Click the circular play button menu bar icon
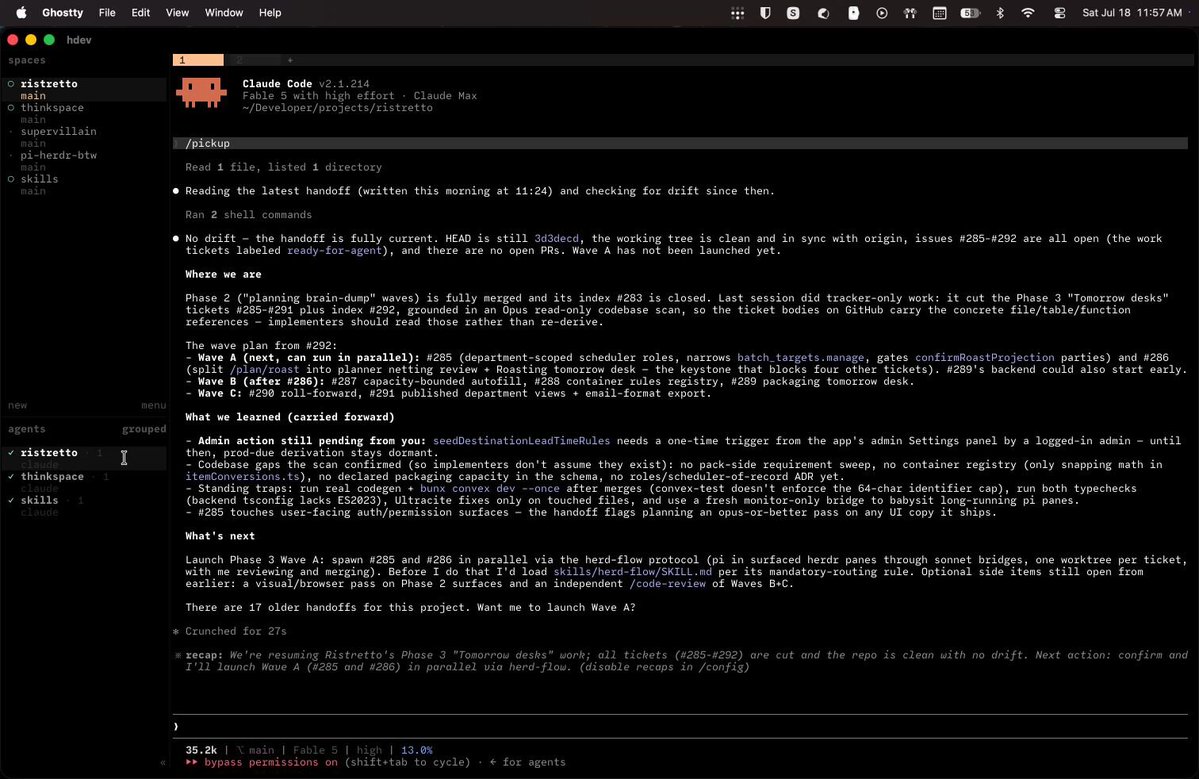 (x=882, y=13)
